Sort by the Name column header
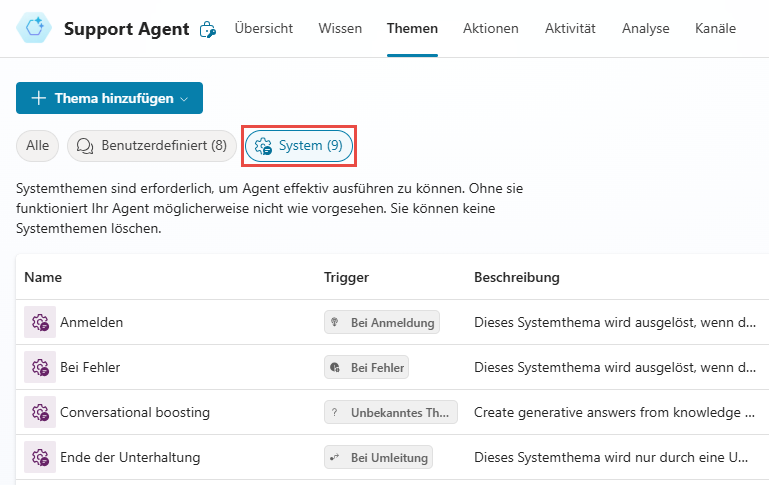This screenshot has height=485, width=769. [x=43, y=277]
